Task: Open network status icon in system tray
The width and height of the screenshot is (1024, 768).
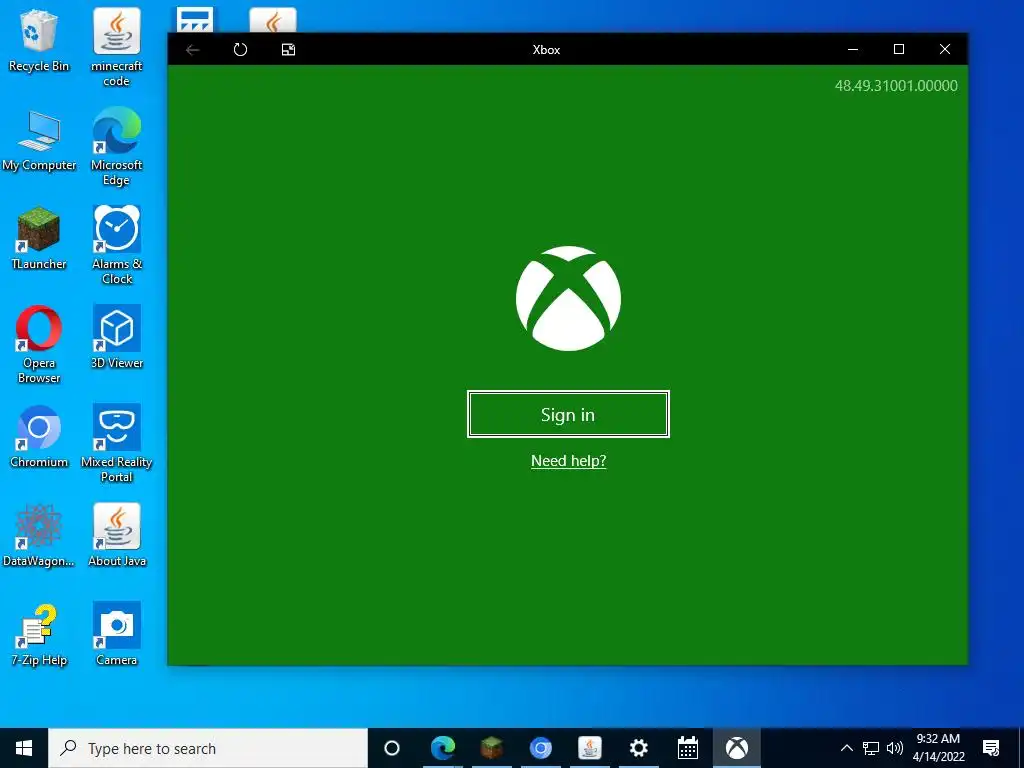Action: 871,748
